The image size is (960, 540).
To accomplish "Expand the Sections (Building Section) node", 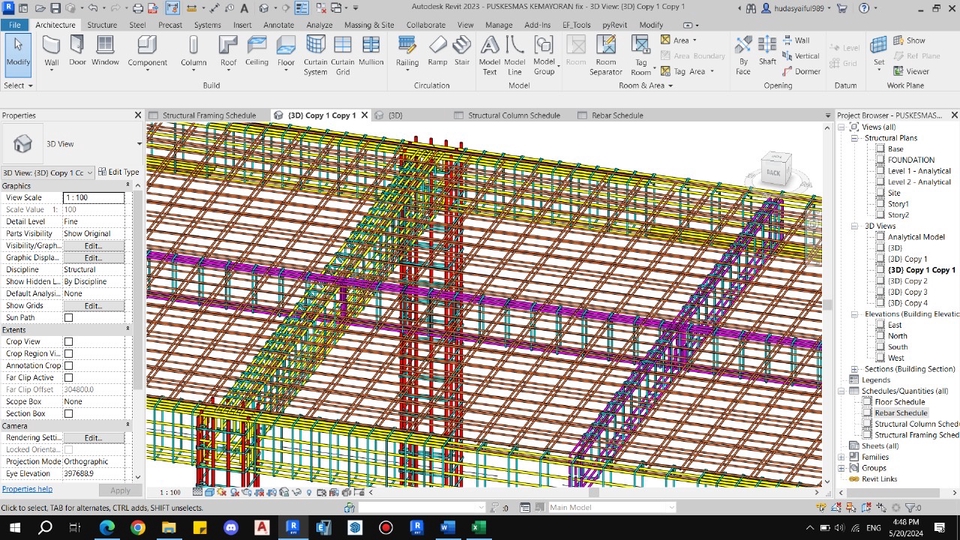I will [854, 369].
